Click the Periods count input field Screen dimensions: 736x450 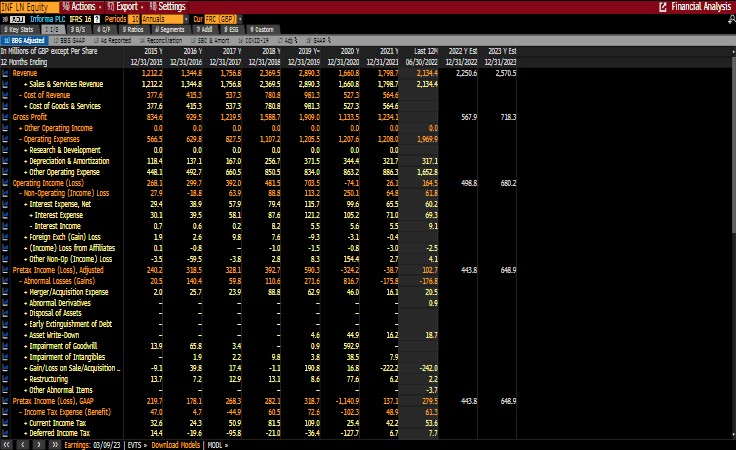pyautogui.click(x=134, y=19)
